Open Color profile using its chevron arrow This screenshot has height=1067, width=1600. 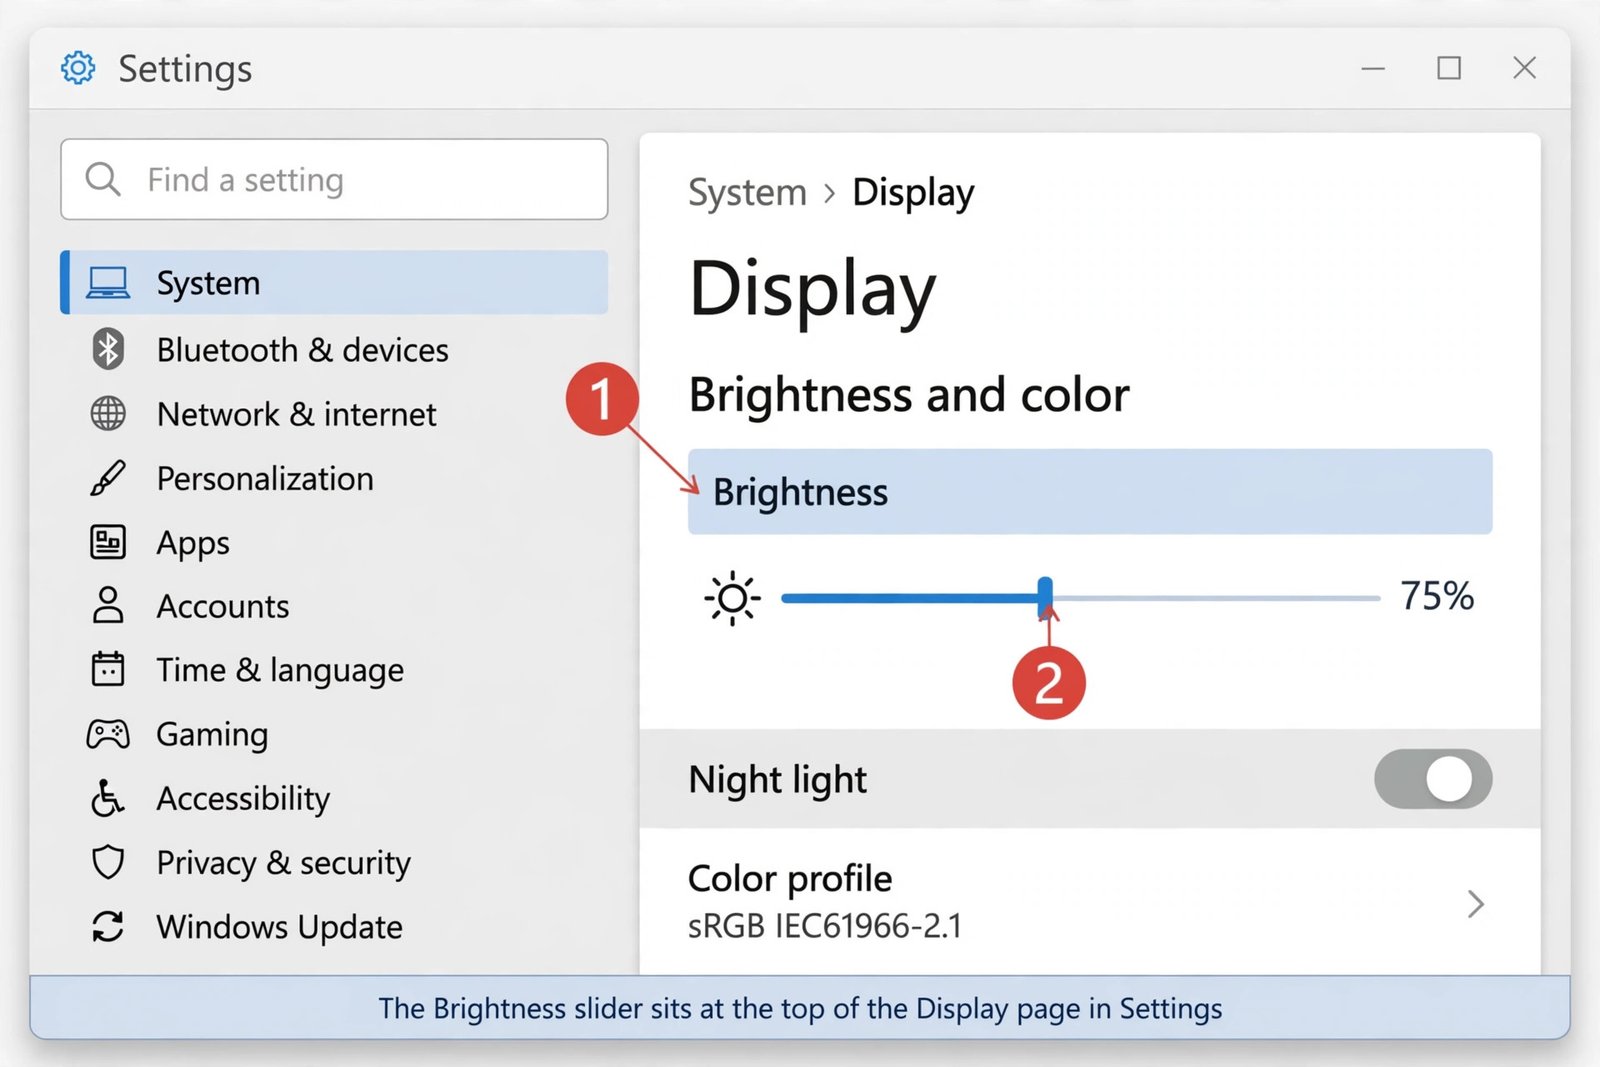coord(1476,904)
